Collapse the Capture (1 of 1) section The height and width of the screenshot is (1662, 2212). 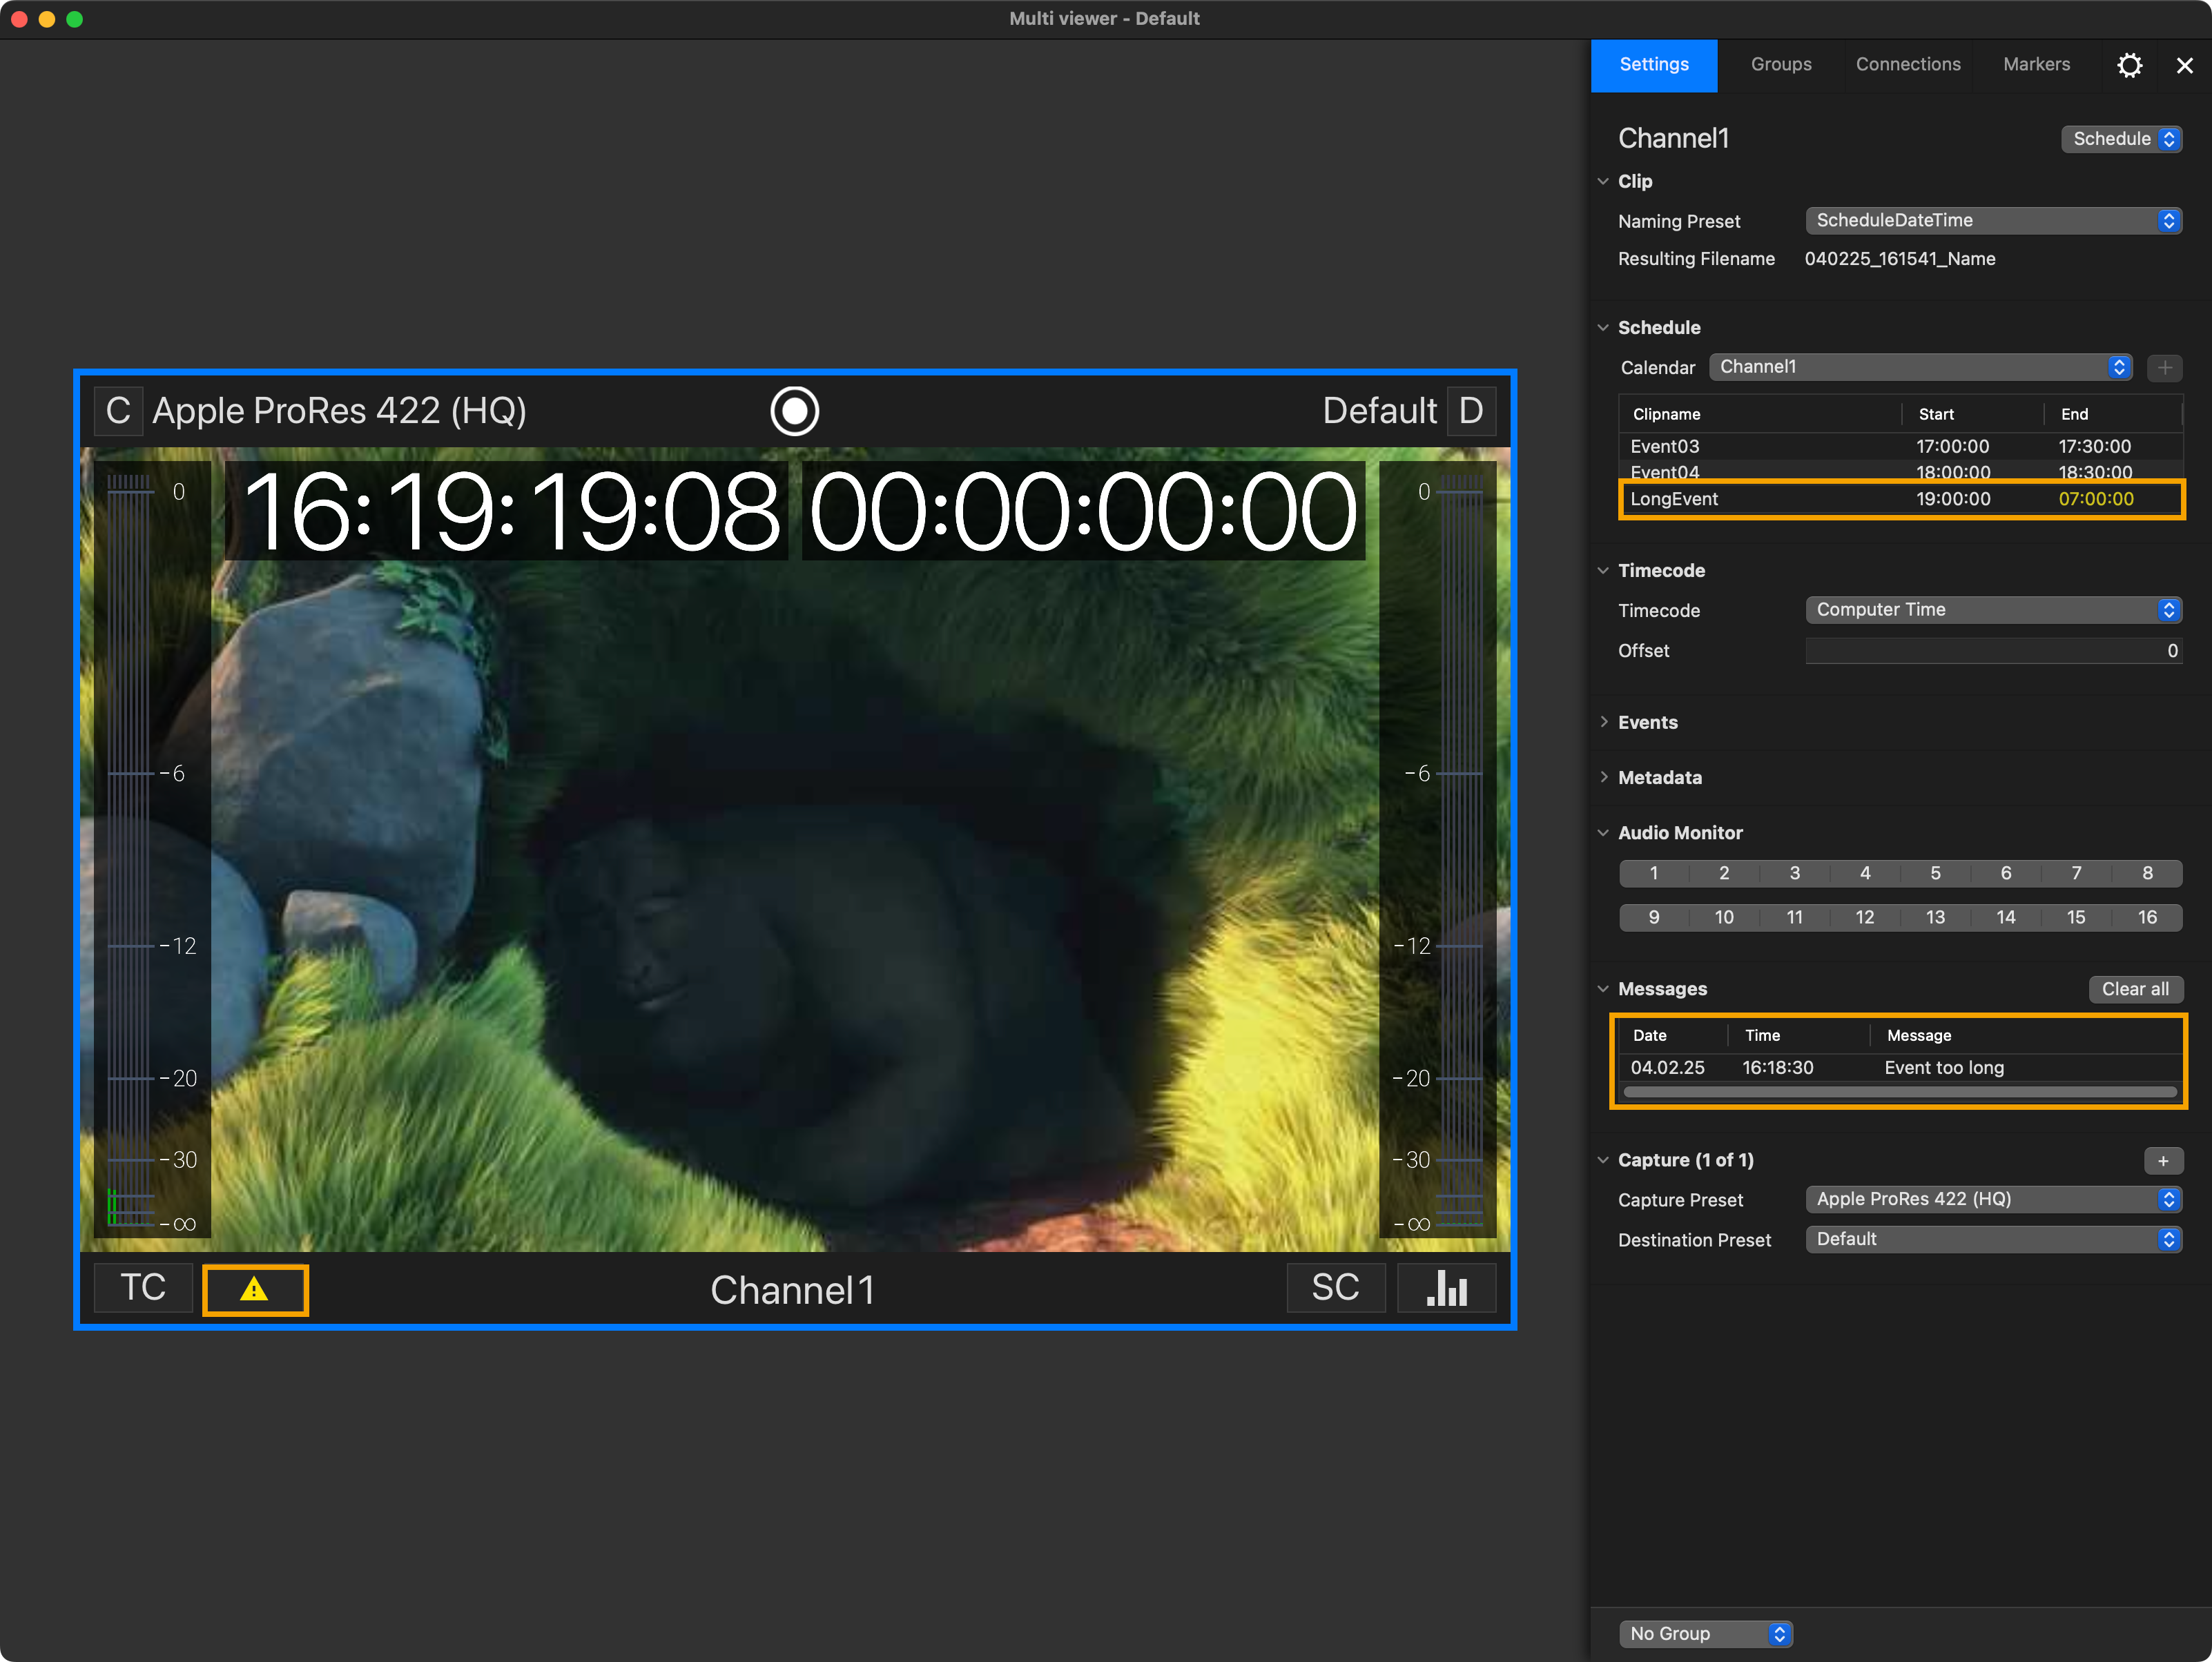click(1603, 1160)
